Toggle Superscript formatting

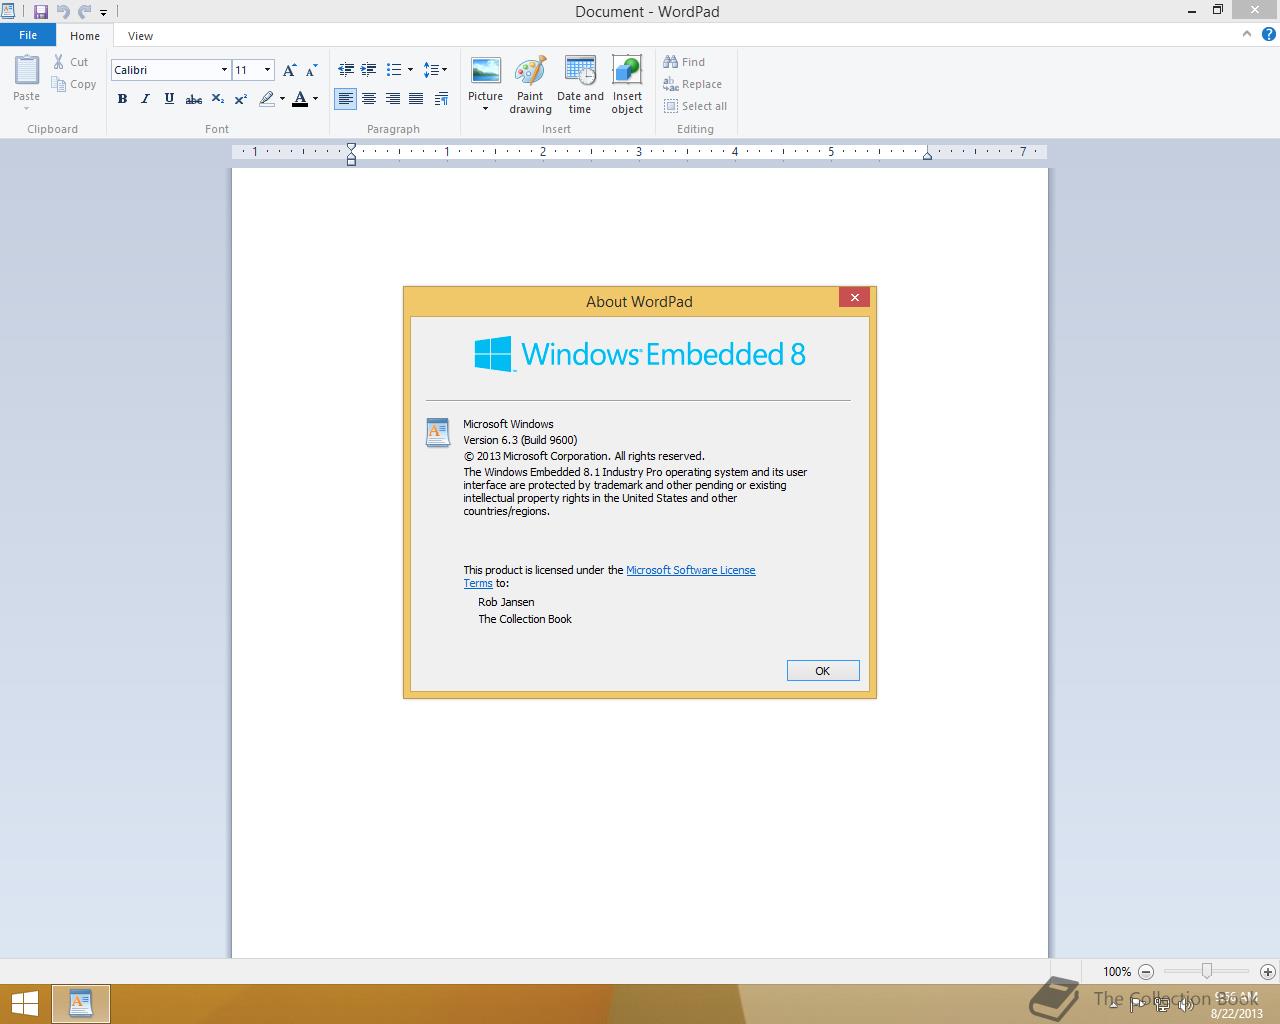click(241, 99)
